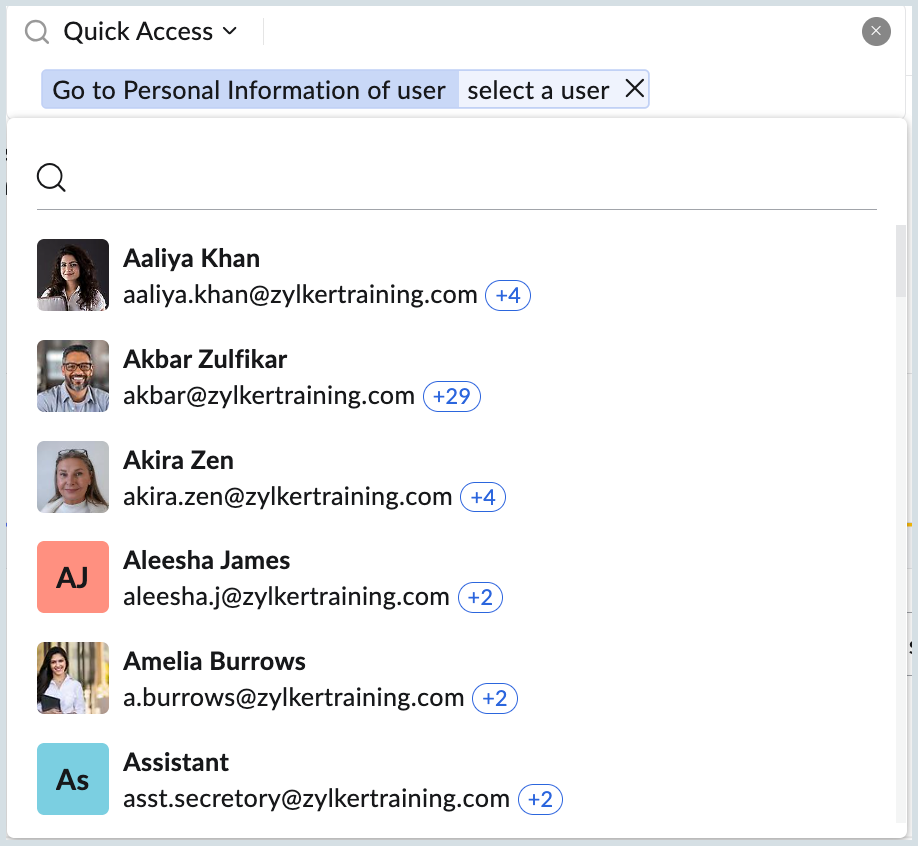Click the AJ initials avatar
This screenshot has width=918, height=846.
[73, 577]
